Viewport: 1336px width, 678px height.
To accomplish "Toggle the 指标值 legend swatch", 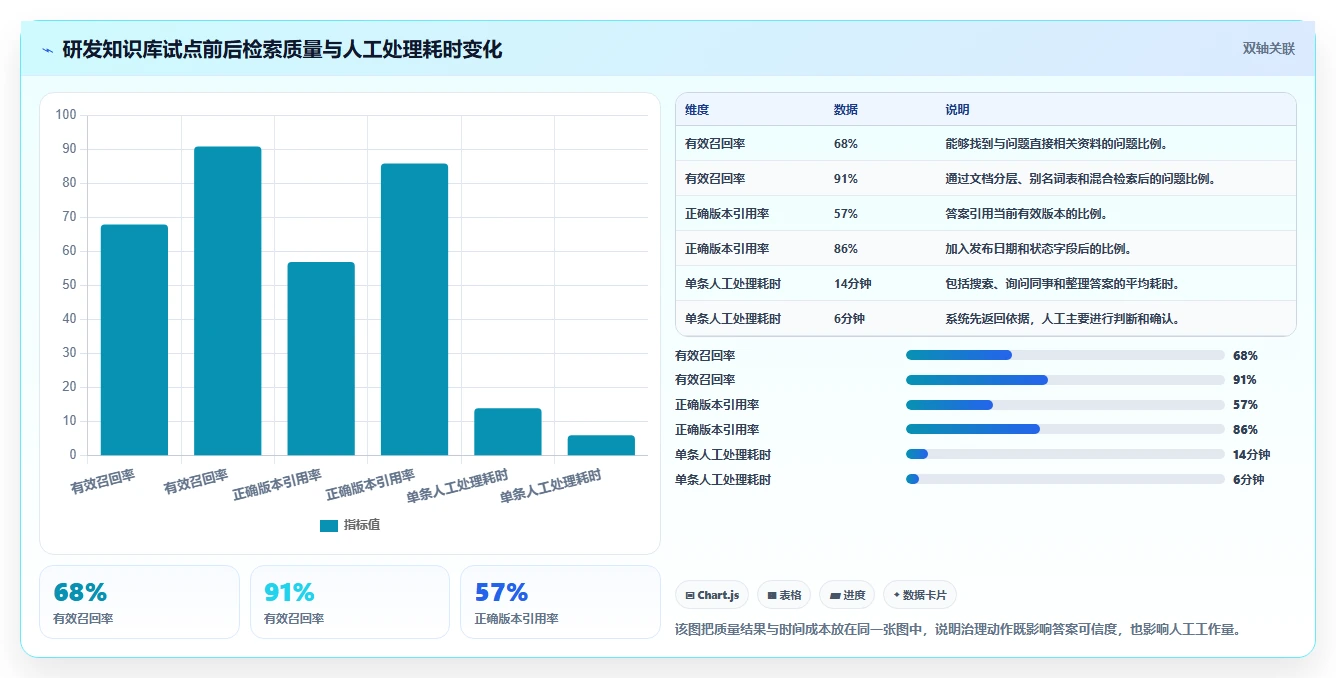I will (329, 525).
